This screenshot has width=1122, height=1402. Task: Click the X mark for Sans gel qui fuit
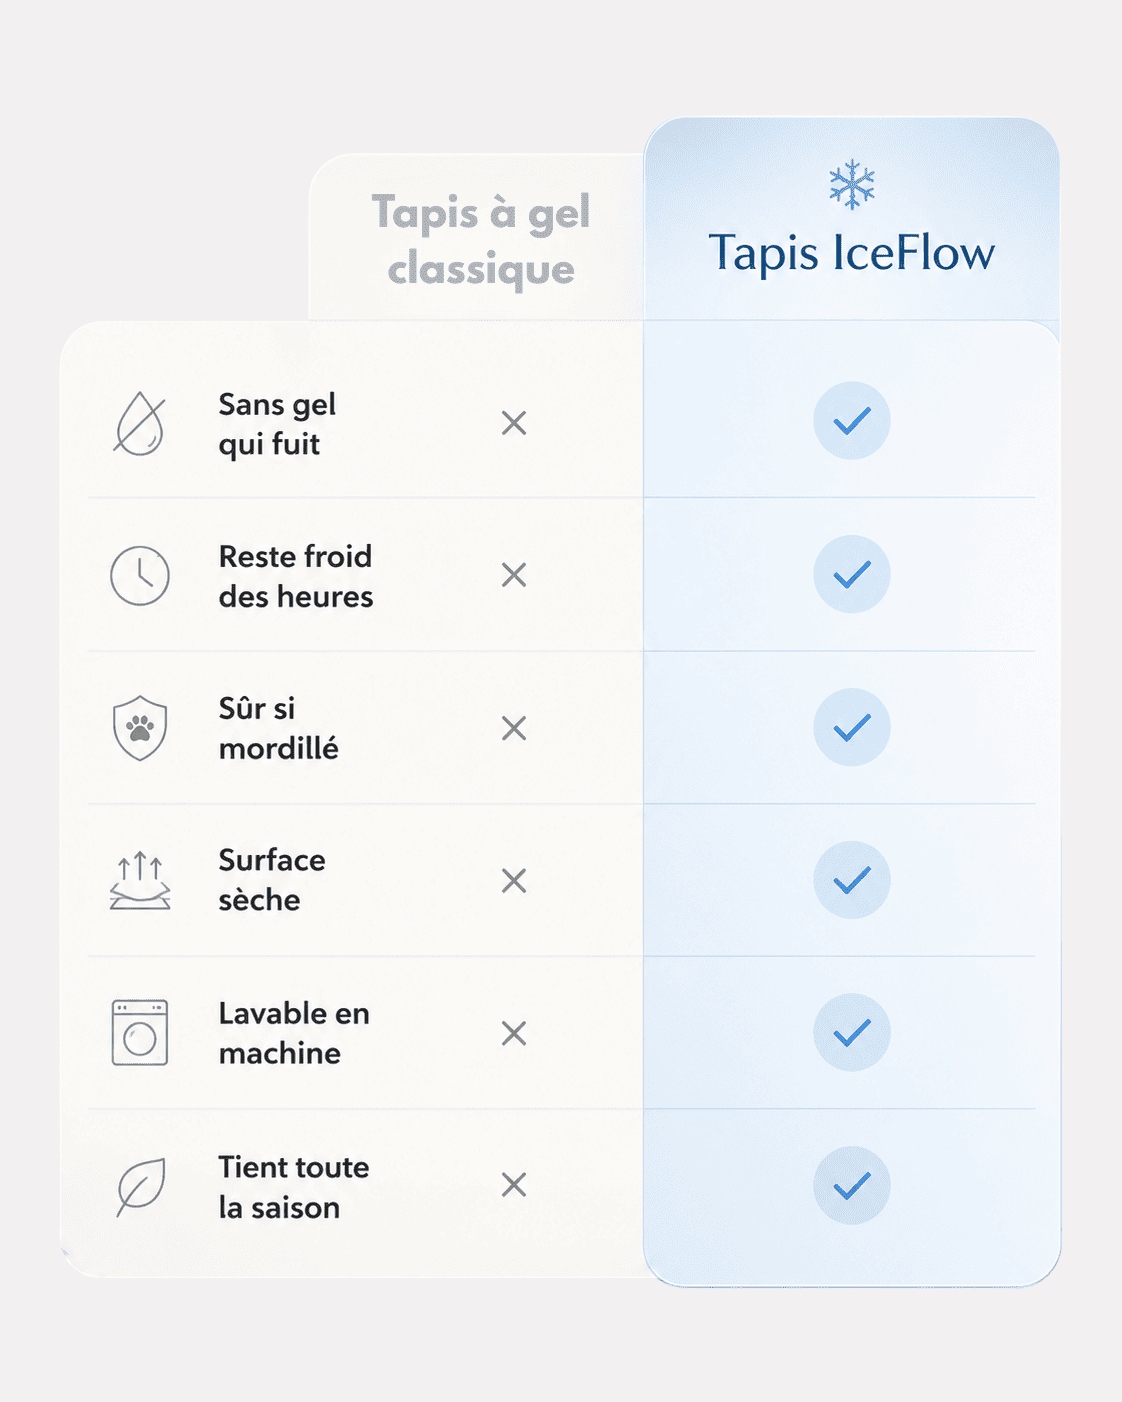coord(514,423)
